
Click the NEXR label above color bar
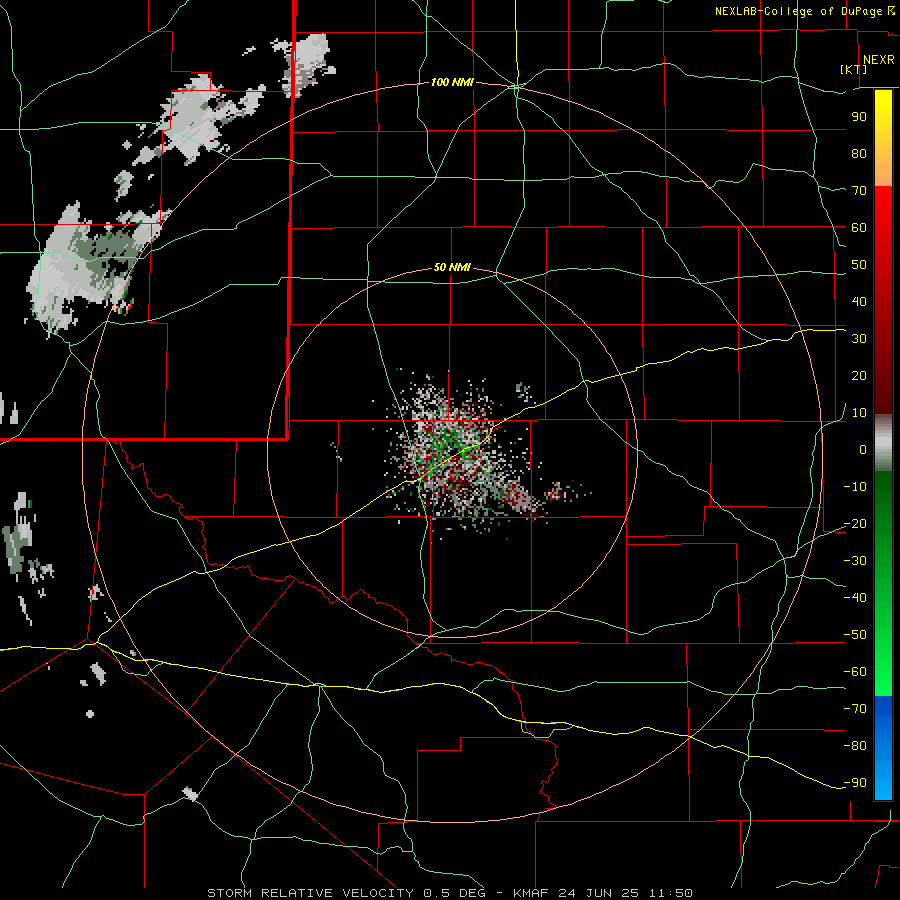pyautogui.click(x=878, y=60)
